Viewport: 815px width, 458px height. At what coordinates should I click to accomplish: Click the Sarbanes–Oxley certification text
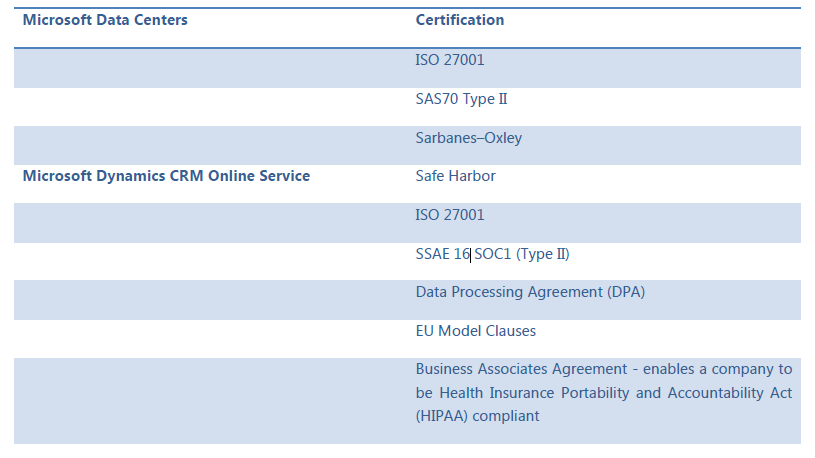click(468, 138)
